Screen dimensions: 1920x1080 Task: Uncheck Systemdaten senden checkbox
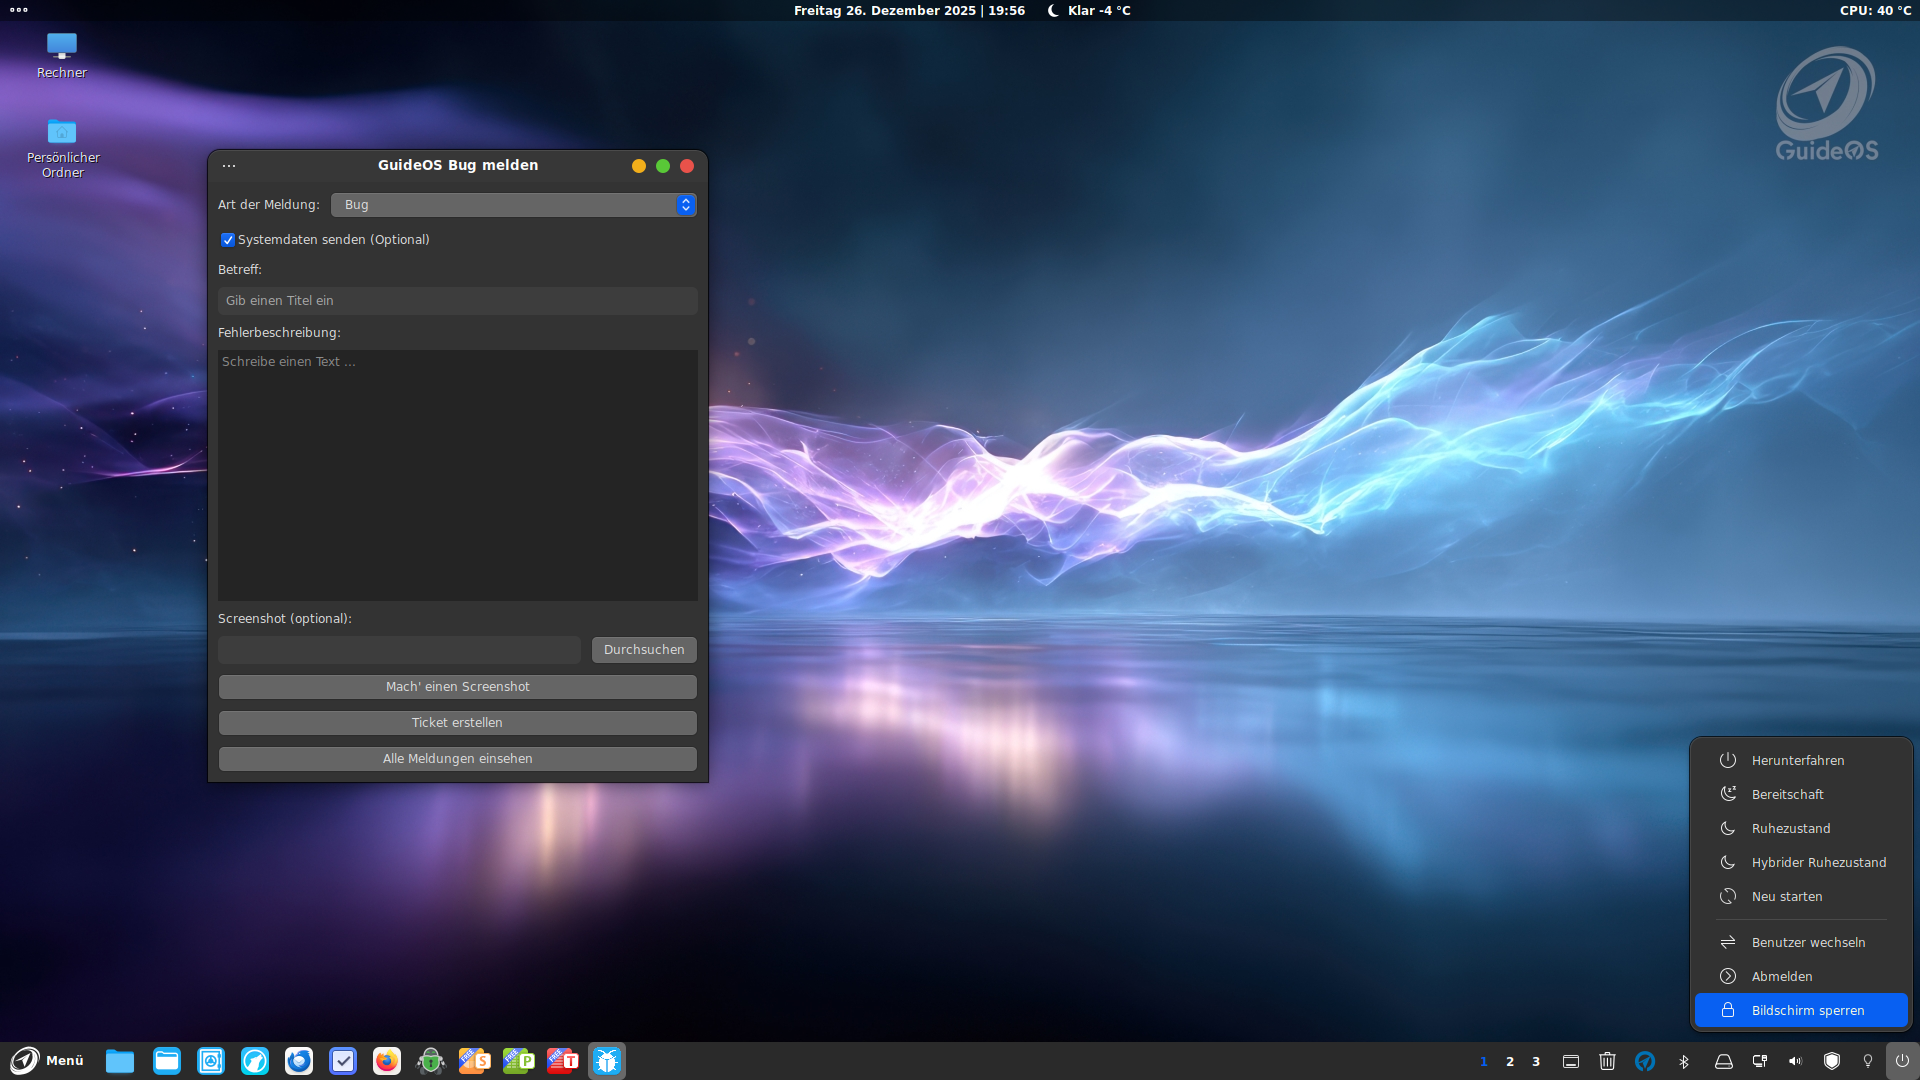point(228,240)
